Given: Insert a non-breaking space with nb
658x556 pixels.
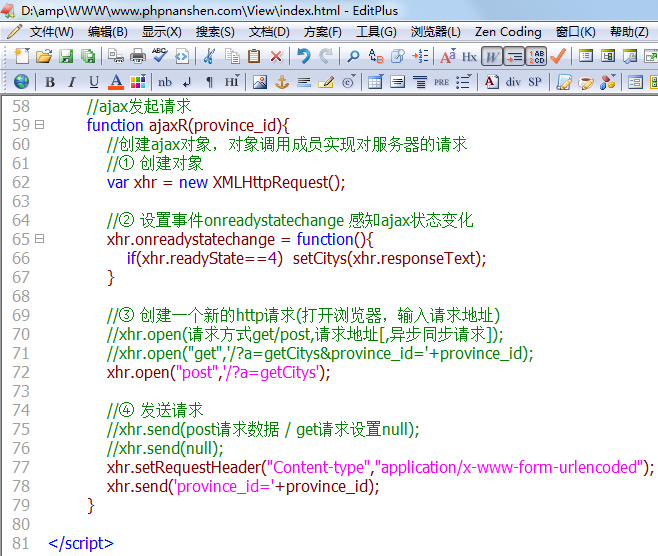Looking at the screenshot, I should (x=164, y=82).
